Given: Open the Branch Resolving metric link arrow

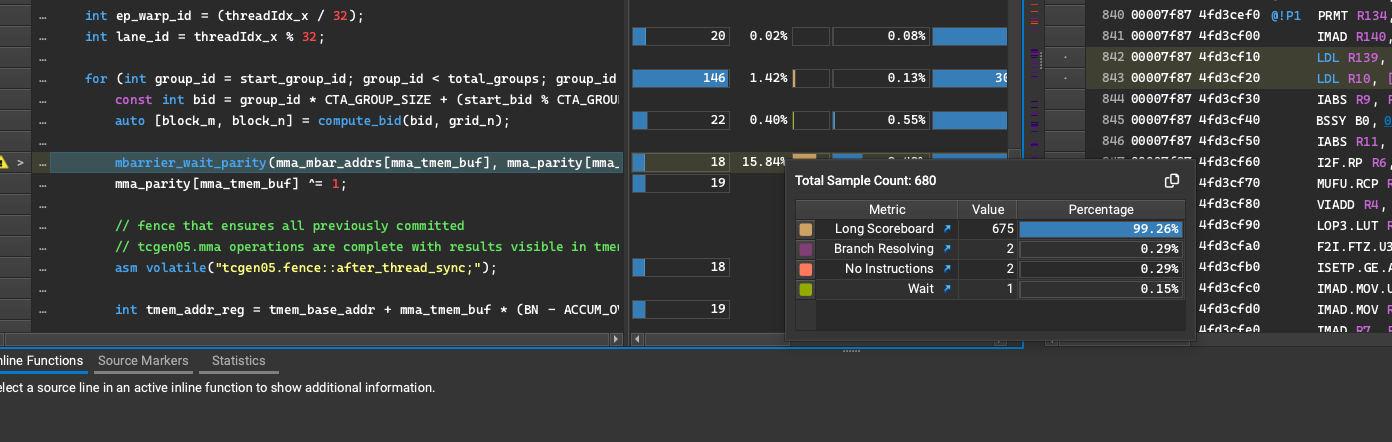Looking at the screenshot, I should point(946,249).
